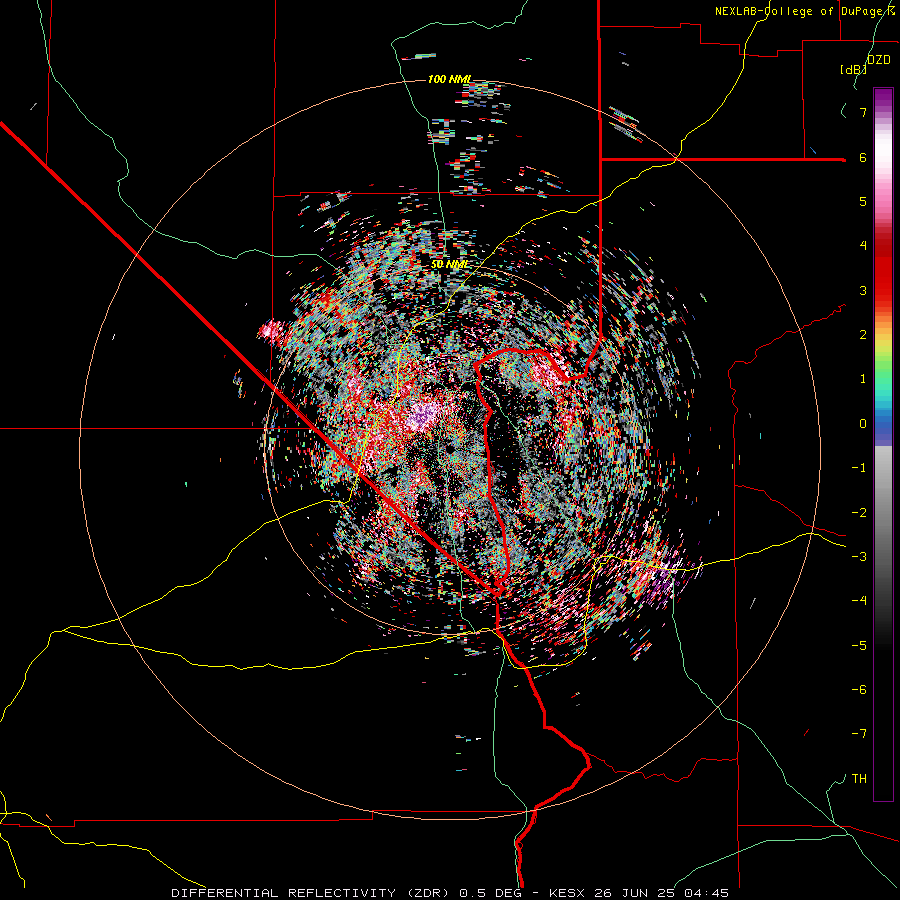
Task: Click the "0" value on the dB scale
Action: click(x=863, y=424)
